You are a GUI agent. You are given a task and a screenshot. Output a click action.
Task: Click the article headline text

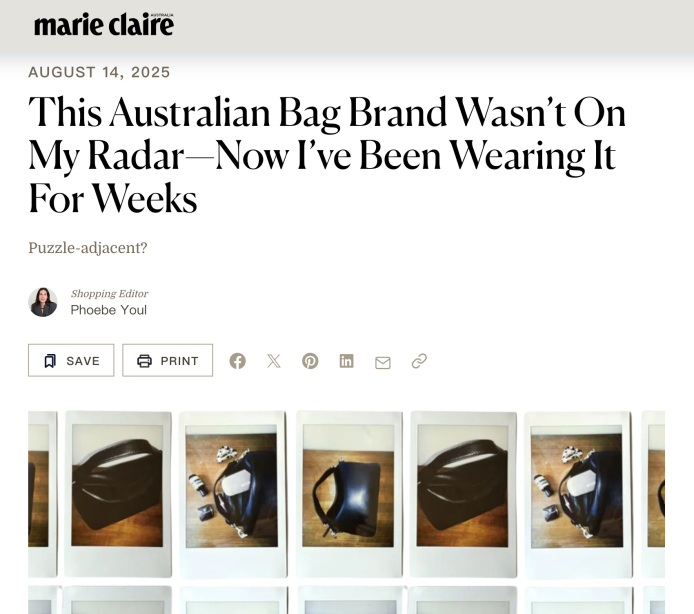click(327, 155)
